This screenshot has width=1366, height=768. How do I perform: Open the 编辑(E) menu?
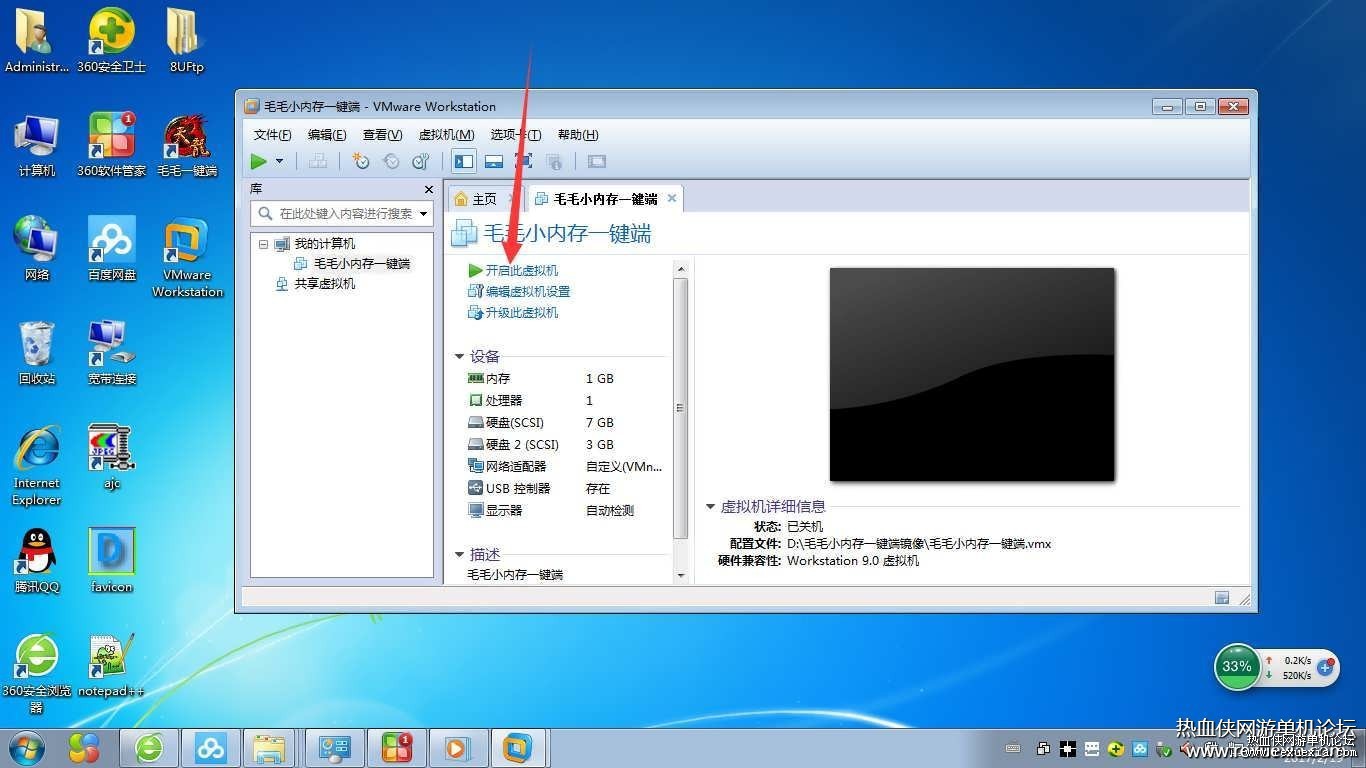tap(327, 135)
